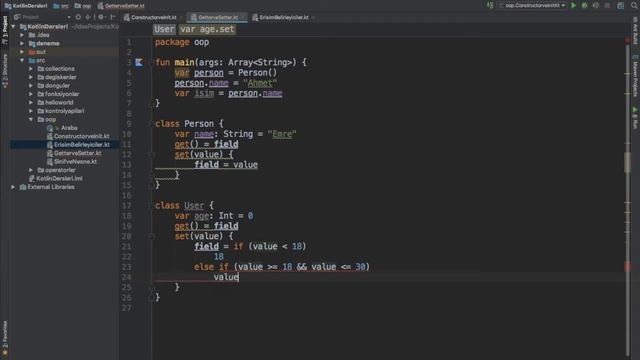Click the scroll-from-source target icon in the Project panel
The width and height of the screenshot is (640, 360).
[x=78, y=17]
